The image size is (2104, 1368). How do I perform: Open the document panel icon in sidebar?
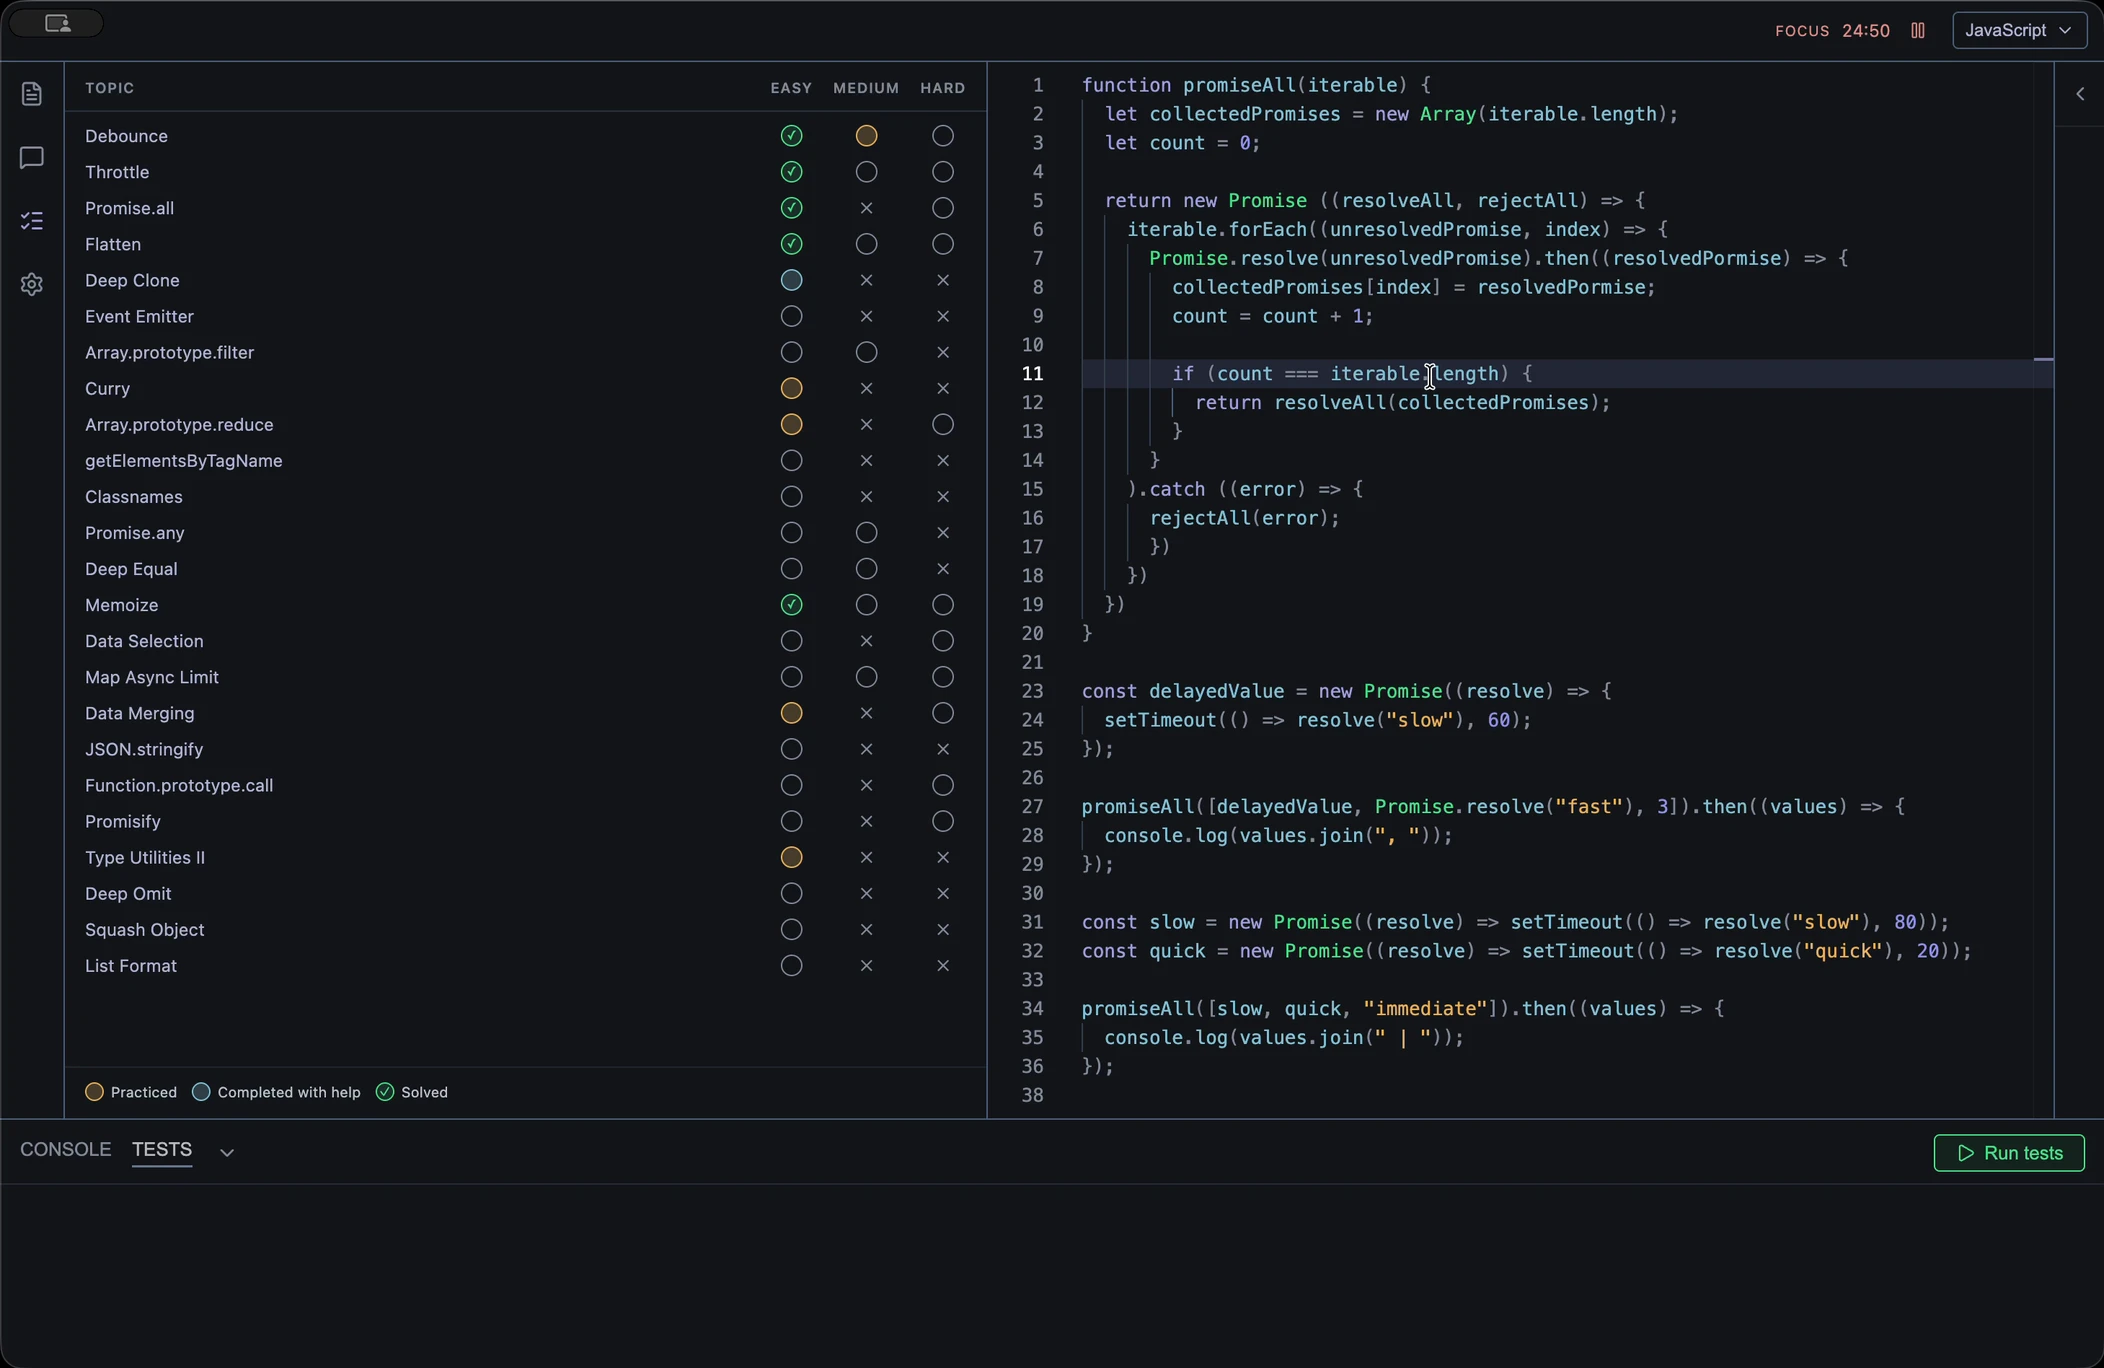click(32, 94)
